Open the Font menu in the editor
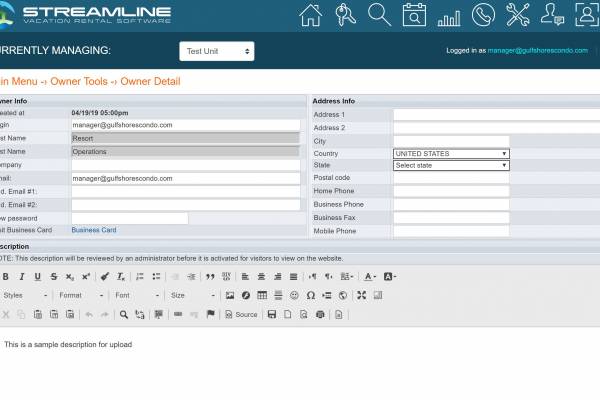 point(135,296)
